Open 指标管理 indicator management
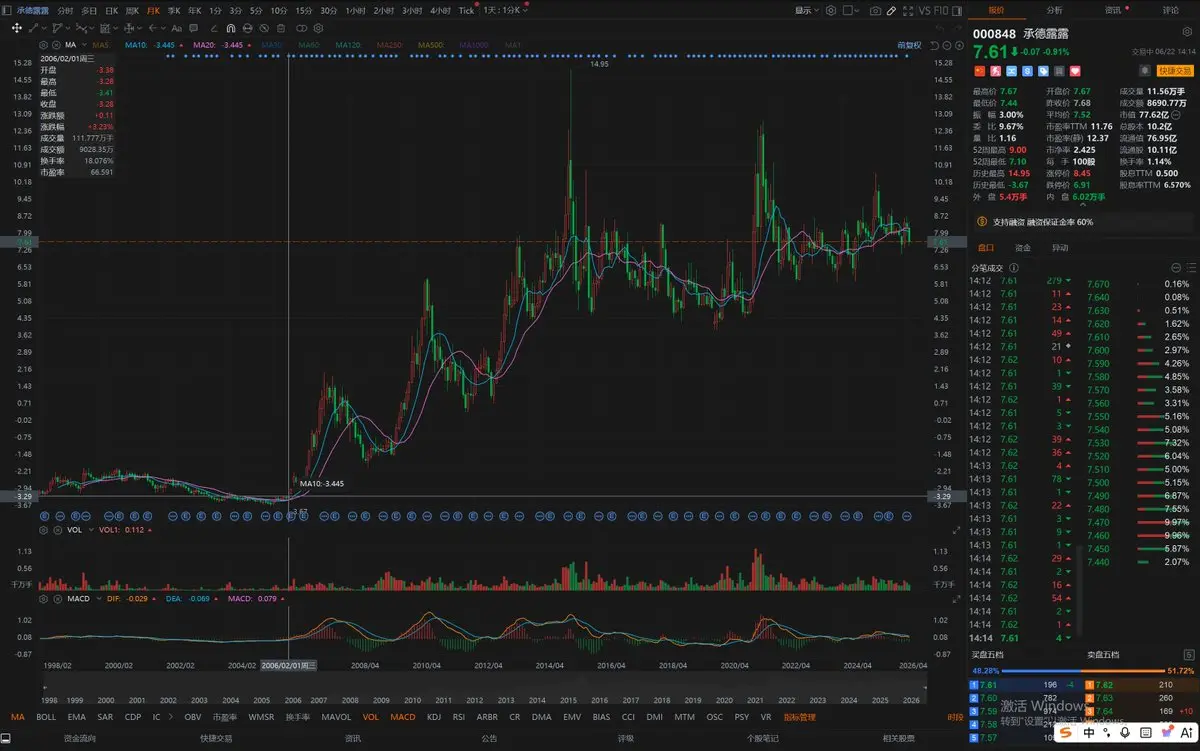Viewport: 1200px width, 751px height. point(800,717)
